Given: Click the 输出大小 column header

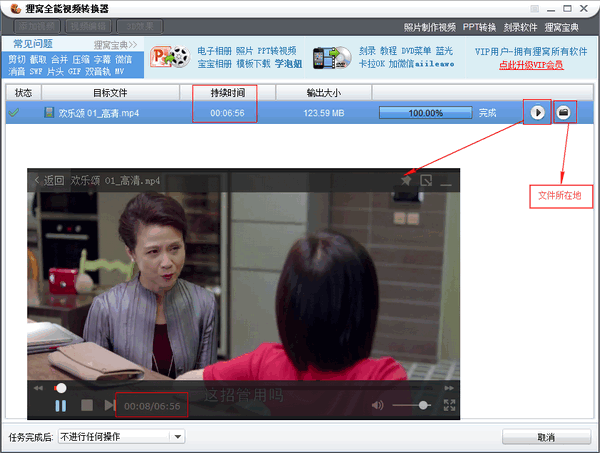Looking at the screenshot, I should (323, 93).
